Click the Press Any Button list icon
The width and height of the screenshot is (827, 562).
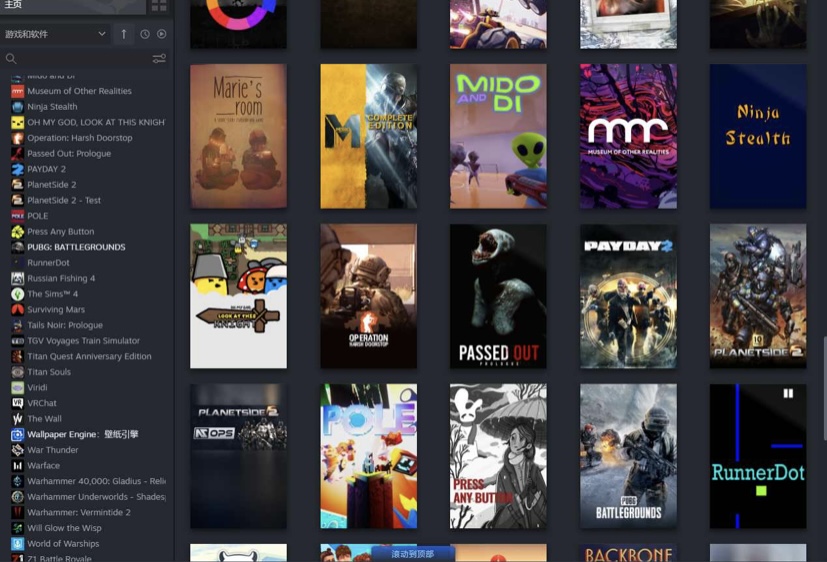[x=17, y=231]
